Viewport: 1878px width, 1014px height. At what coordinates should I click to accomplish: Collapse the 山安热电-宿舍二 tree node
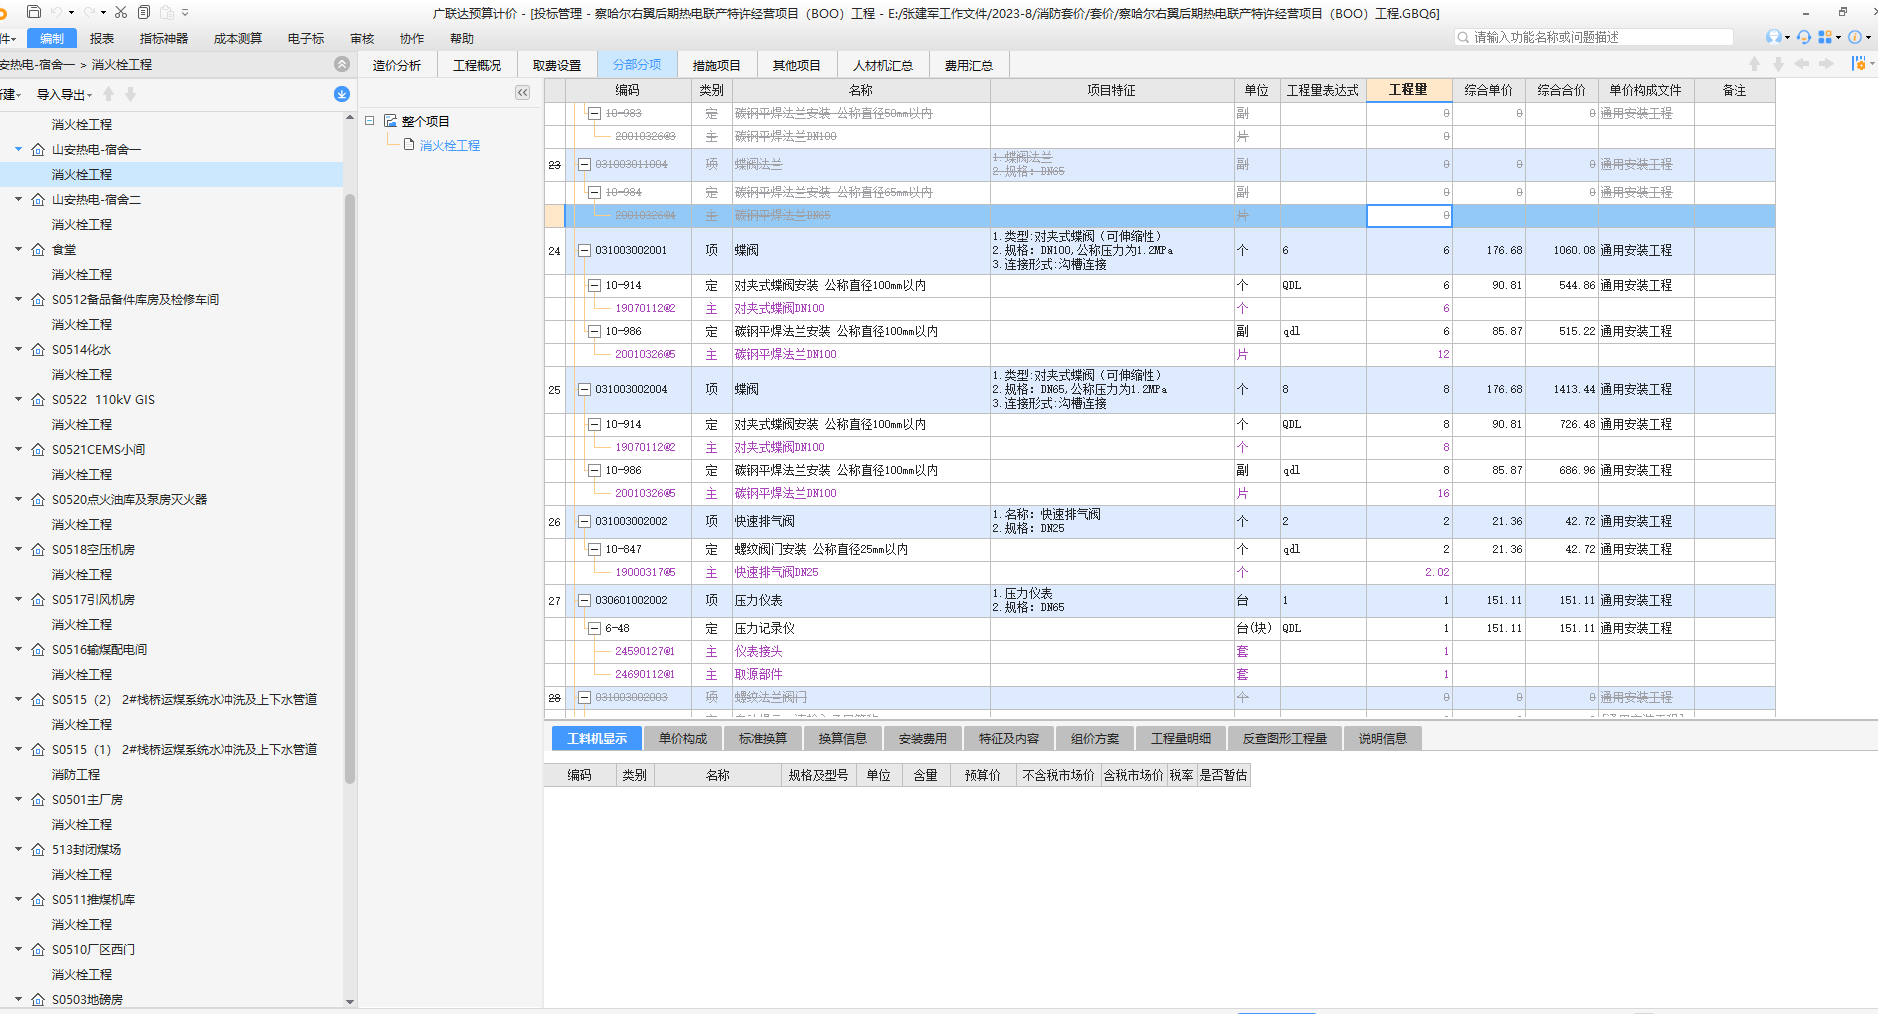[18, 199]
